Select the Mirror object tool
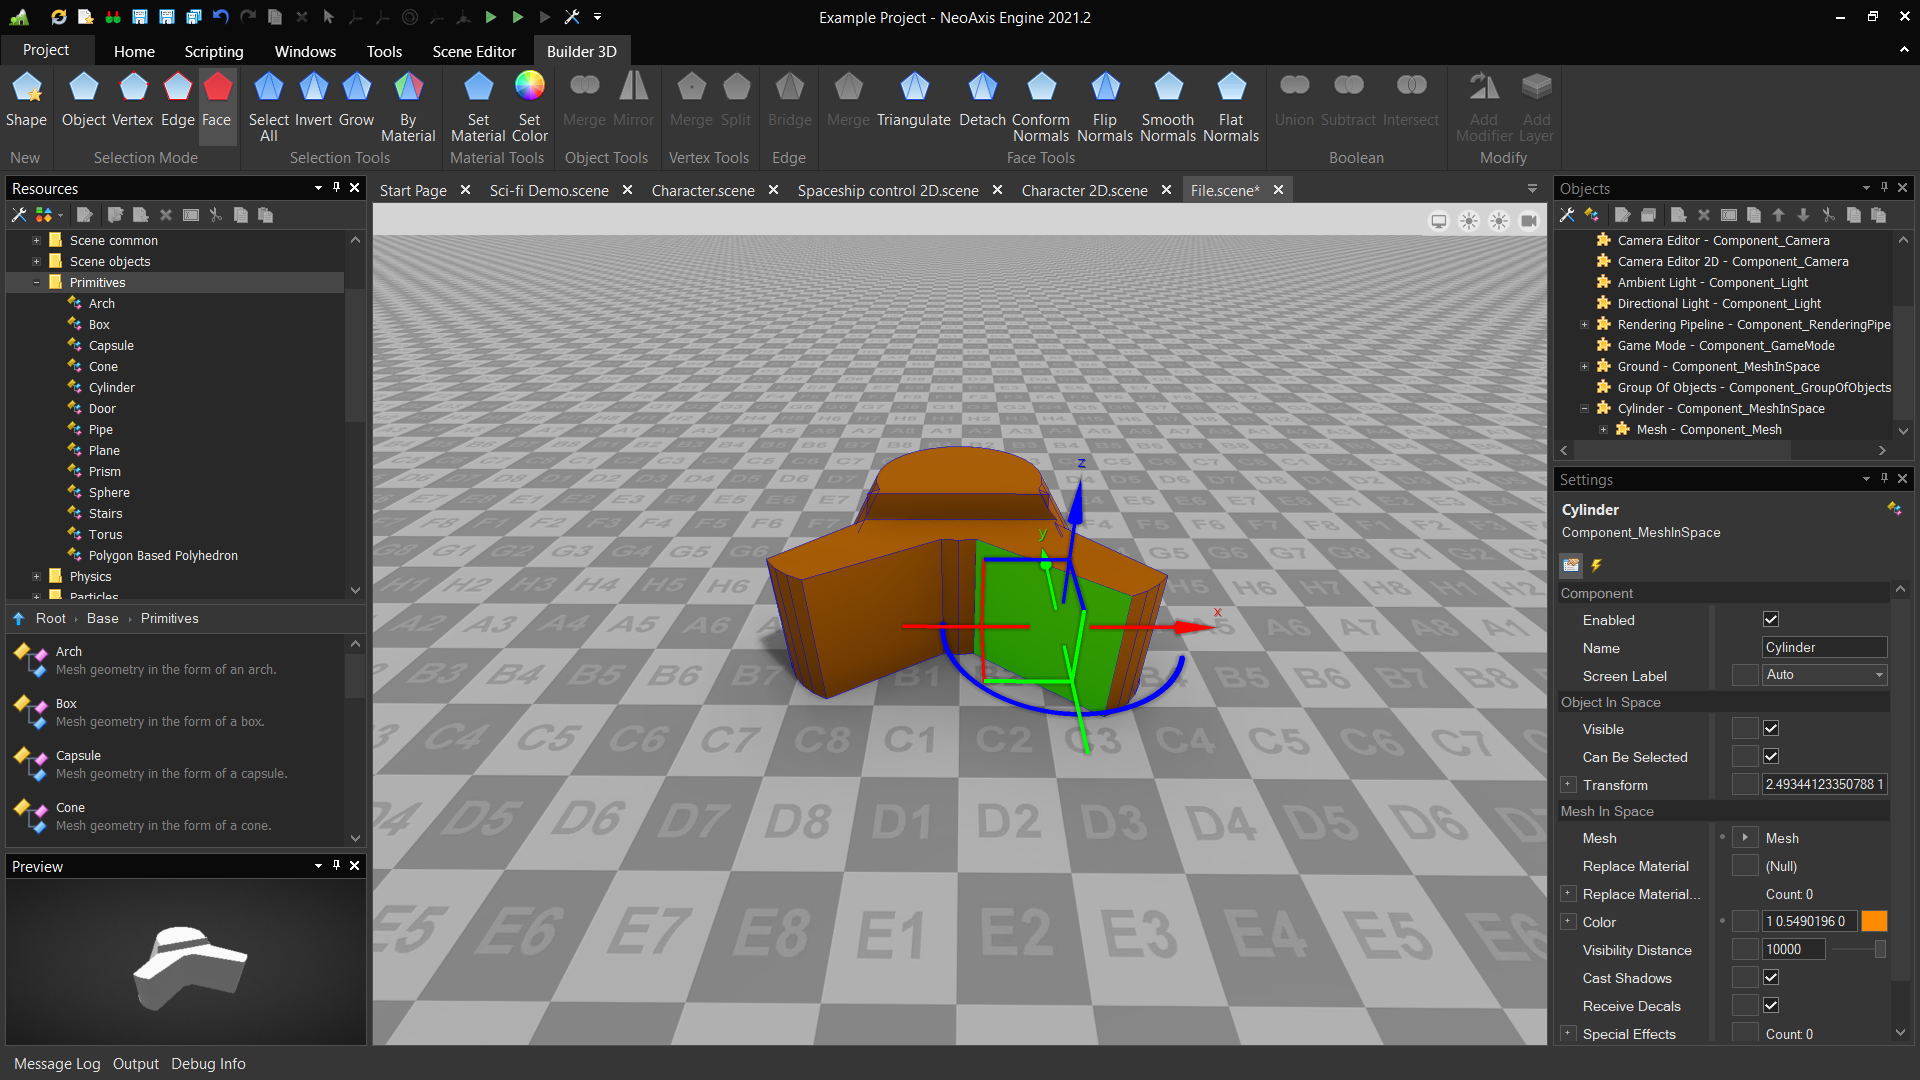This screenshot has height=1080, width=1920. point(633,100)
